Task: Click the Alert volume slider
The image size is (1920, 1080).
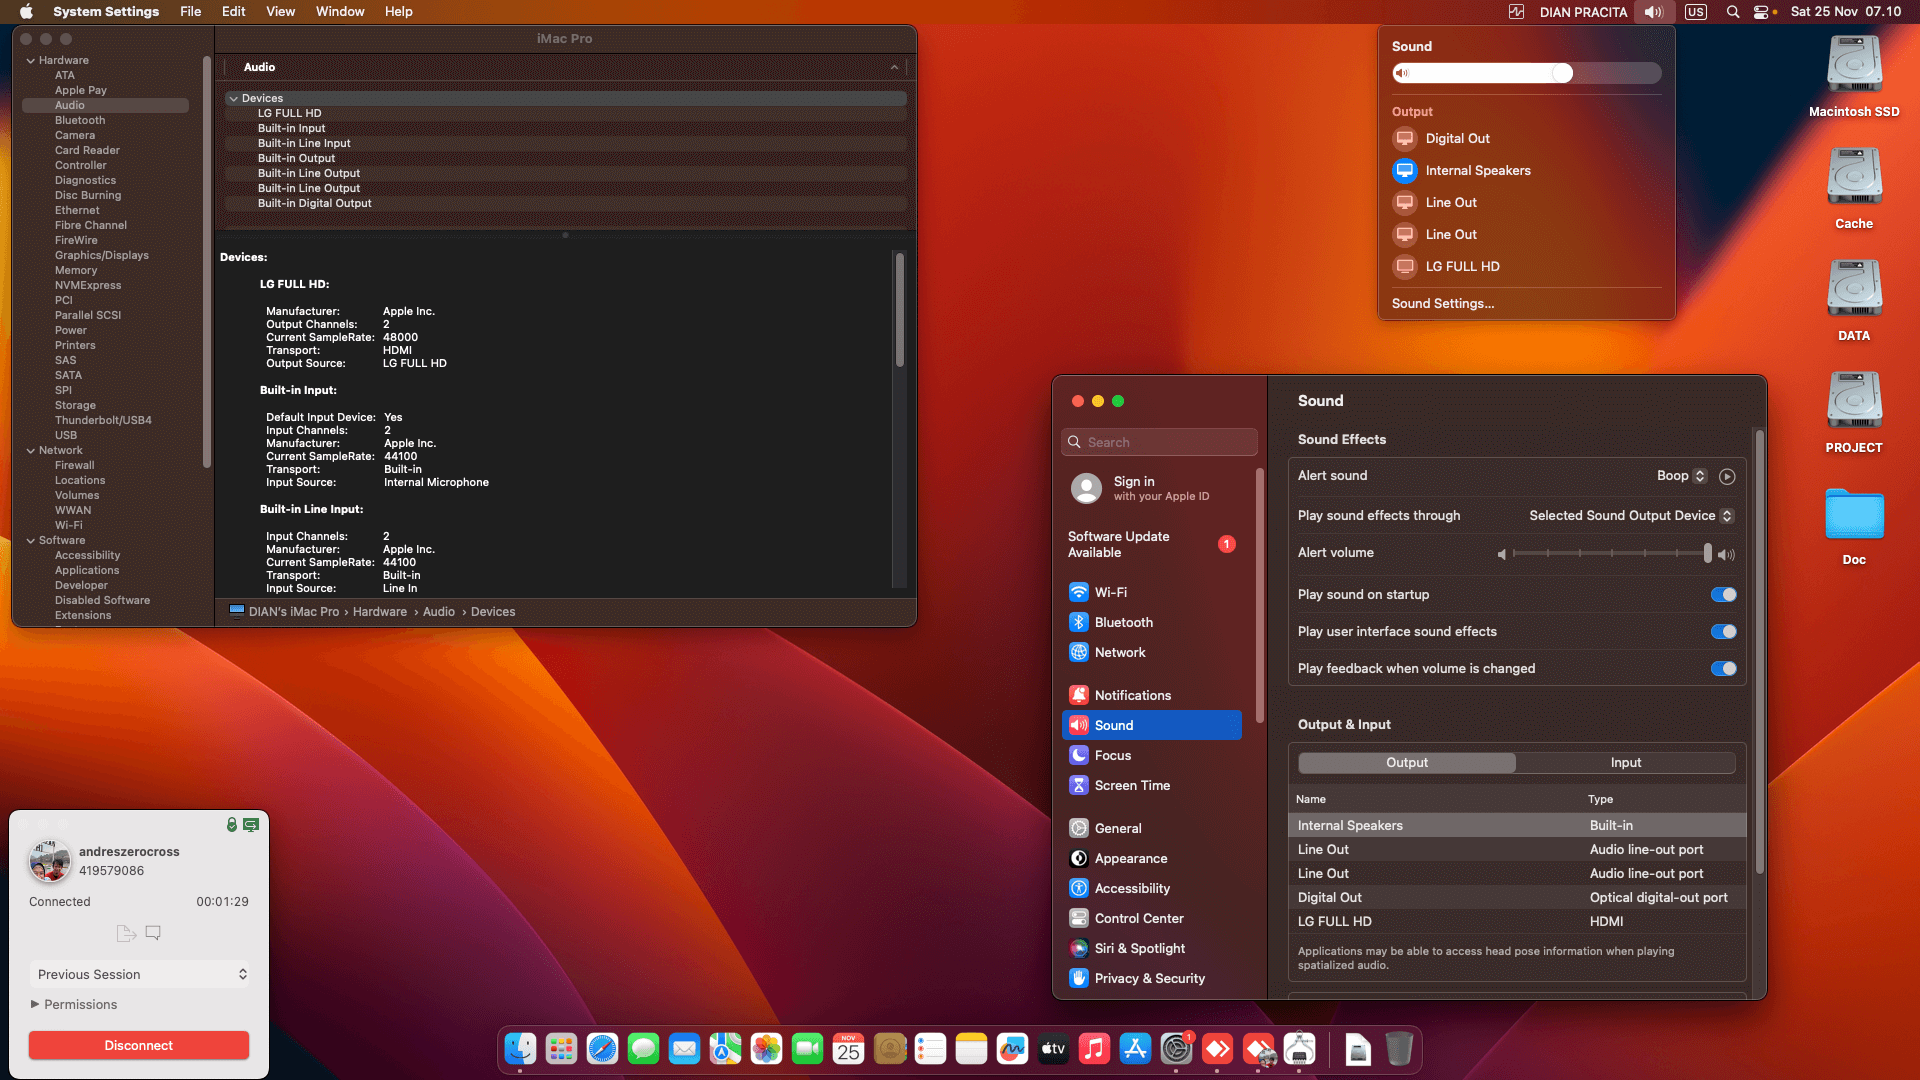Action: [1611, 554]
